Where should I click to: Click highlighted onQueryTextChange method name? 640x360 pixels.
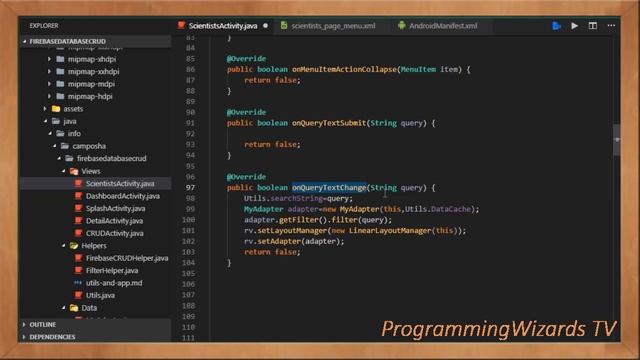[x=329, y=188]
